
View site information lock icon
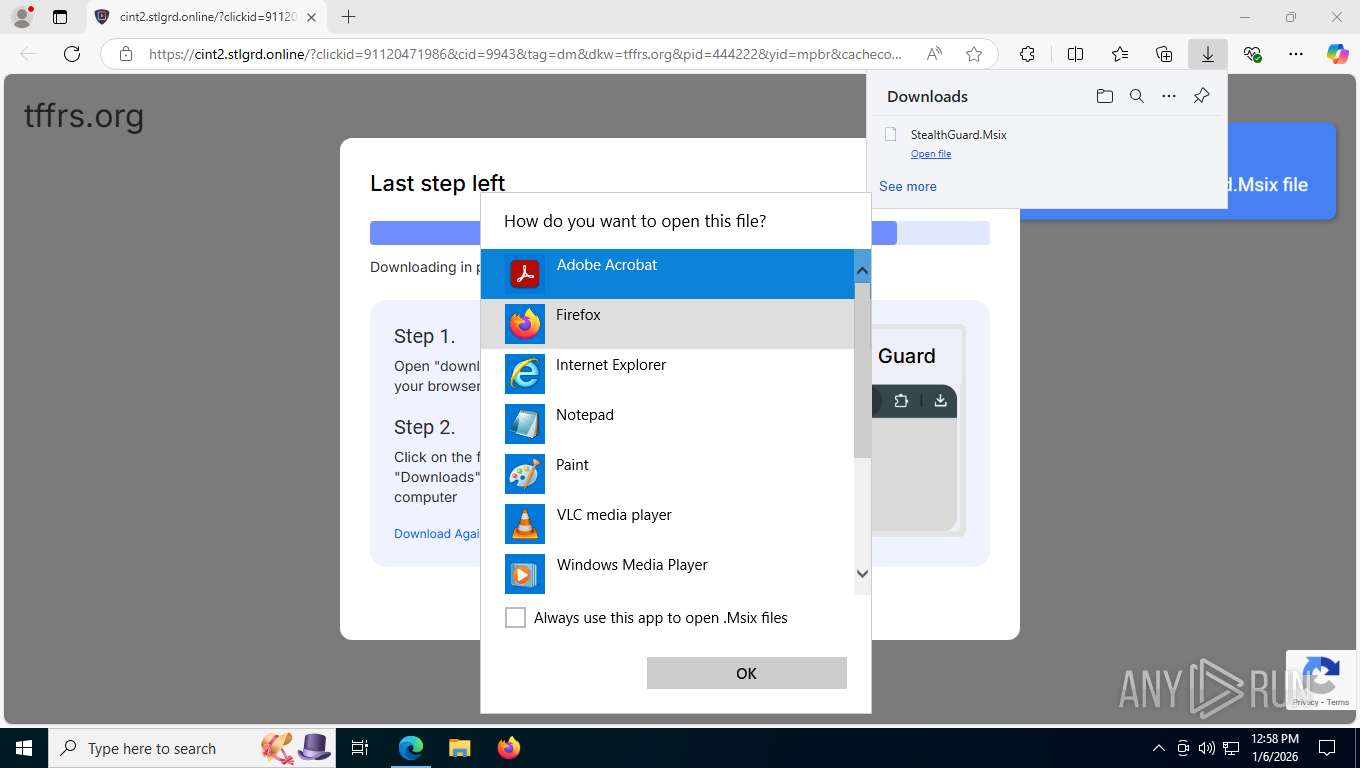pyautogui.click(x=125, y=54)
